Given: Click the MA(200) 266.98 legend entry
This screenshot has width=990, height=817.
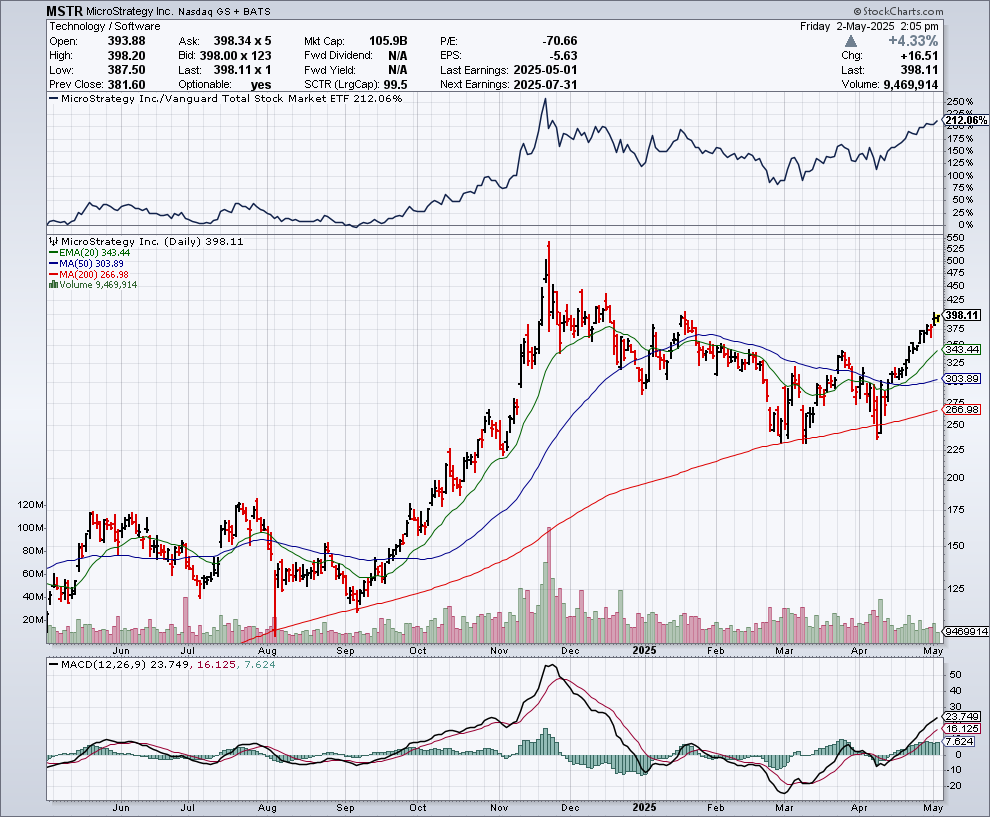Looking at the screenshot, I should click(89, 274).
